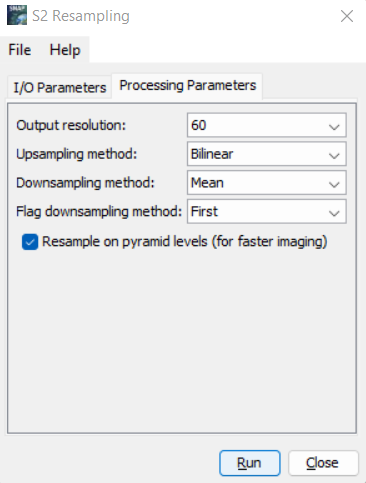Image resolution: width=366 pixels, height=483 pixels.
Task: Expand the Output resolution dropdown arrow
Action: coord(334,126)
